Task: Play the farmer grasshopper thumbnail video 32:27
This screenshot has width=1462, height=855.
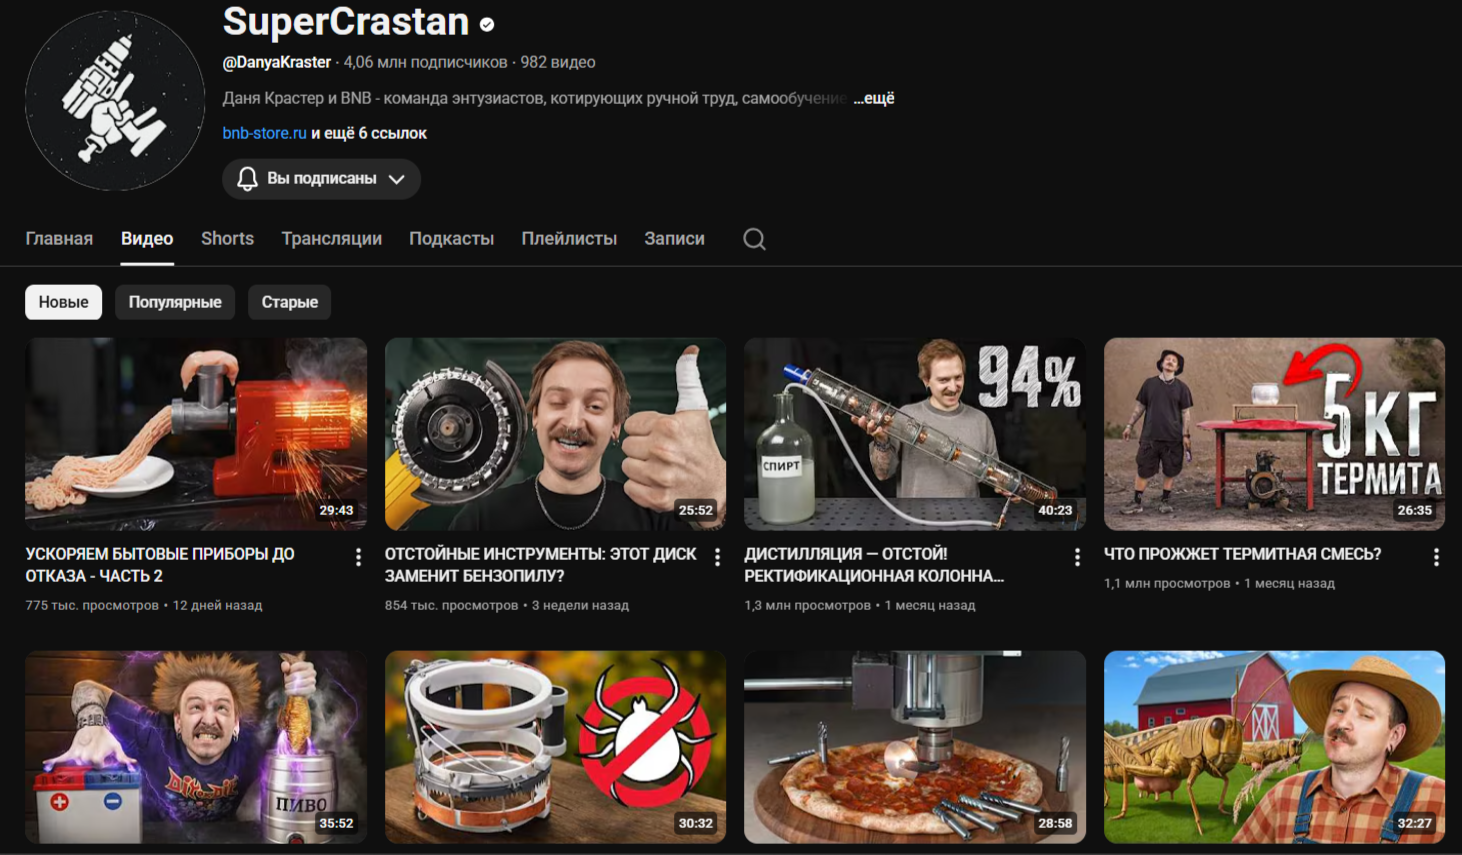Action: 1274,747
